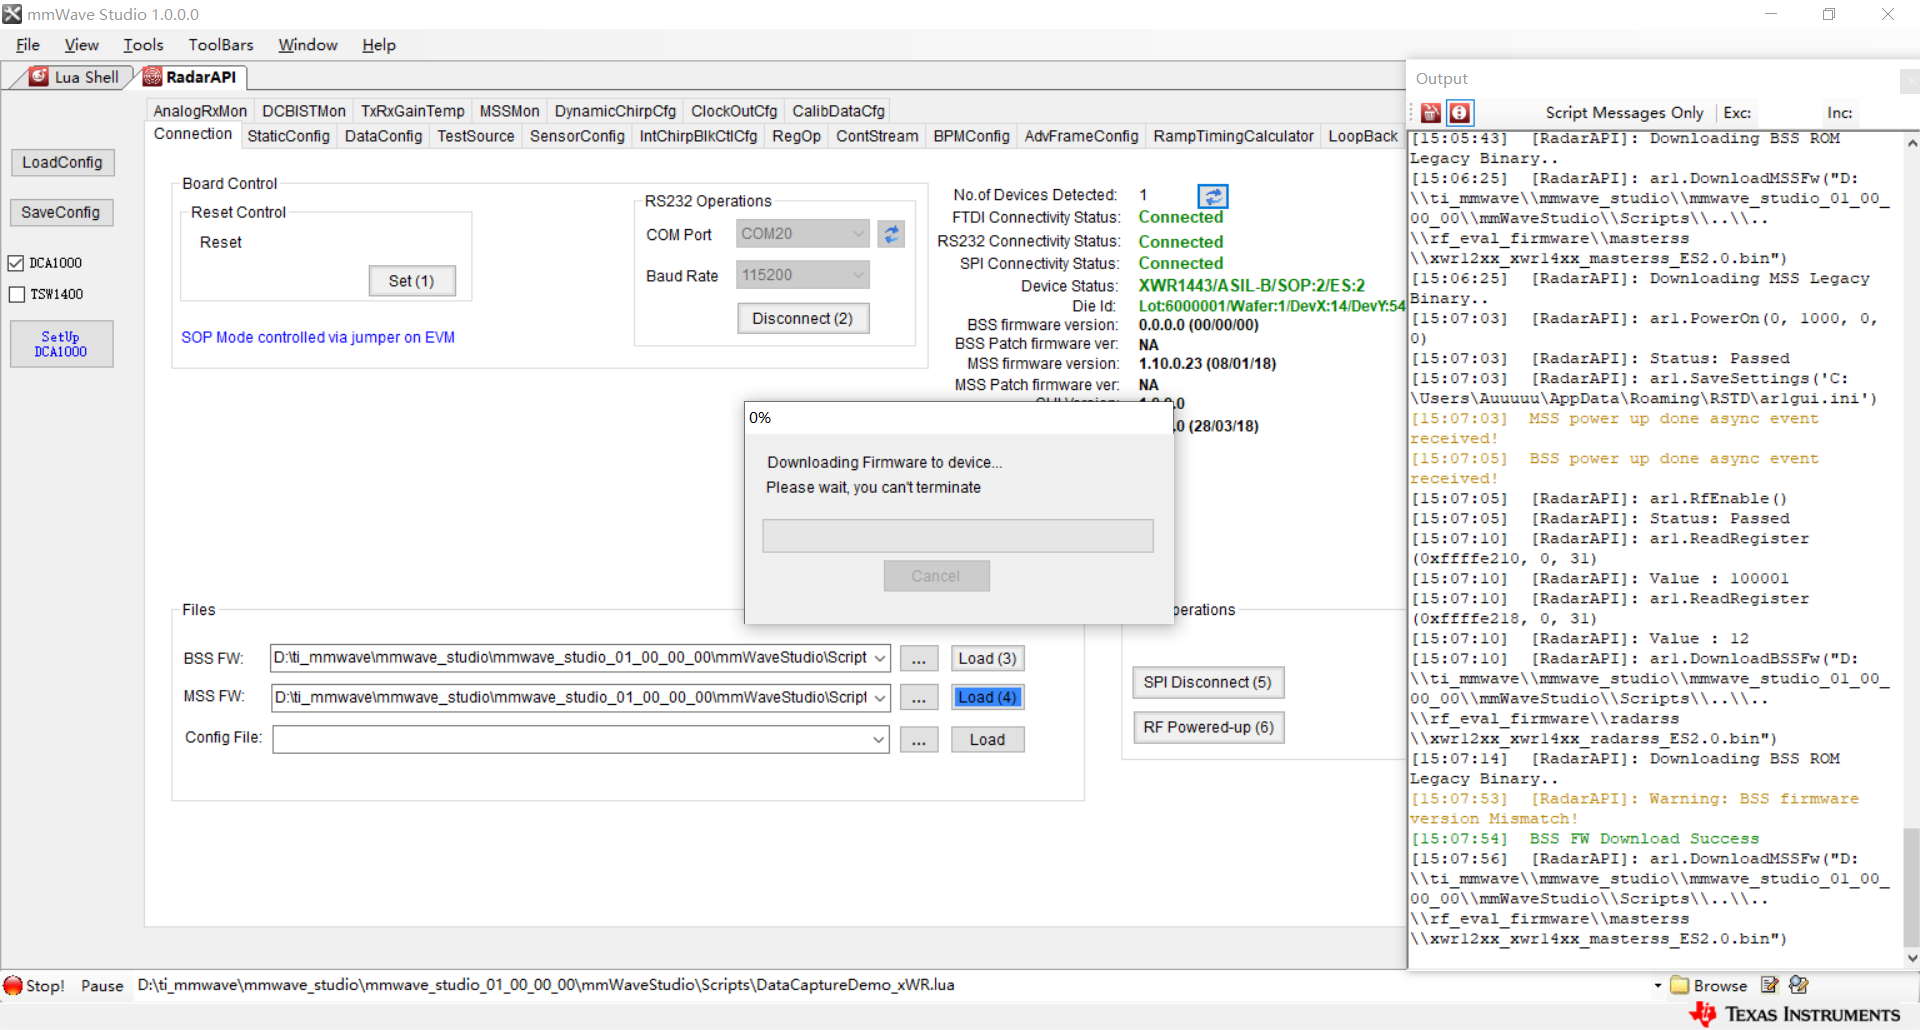Screen dimensions: 1920x1030
Task: Toggle the red scroll-lock icon in the Output toolbar
Action: [x=1460, y=113]
